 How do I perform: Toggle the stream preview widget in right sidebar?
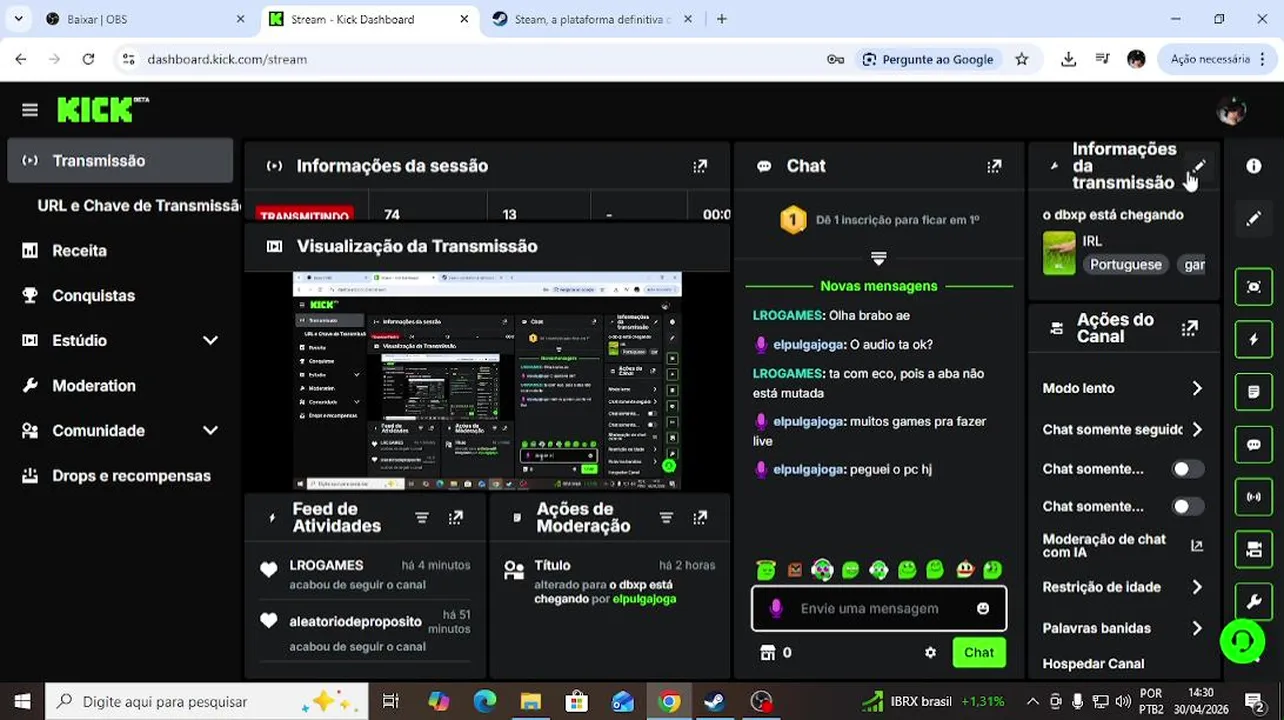click(1253, 287)
